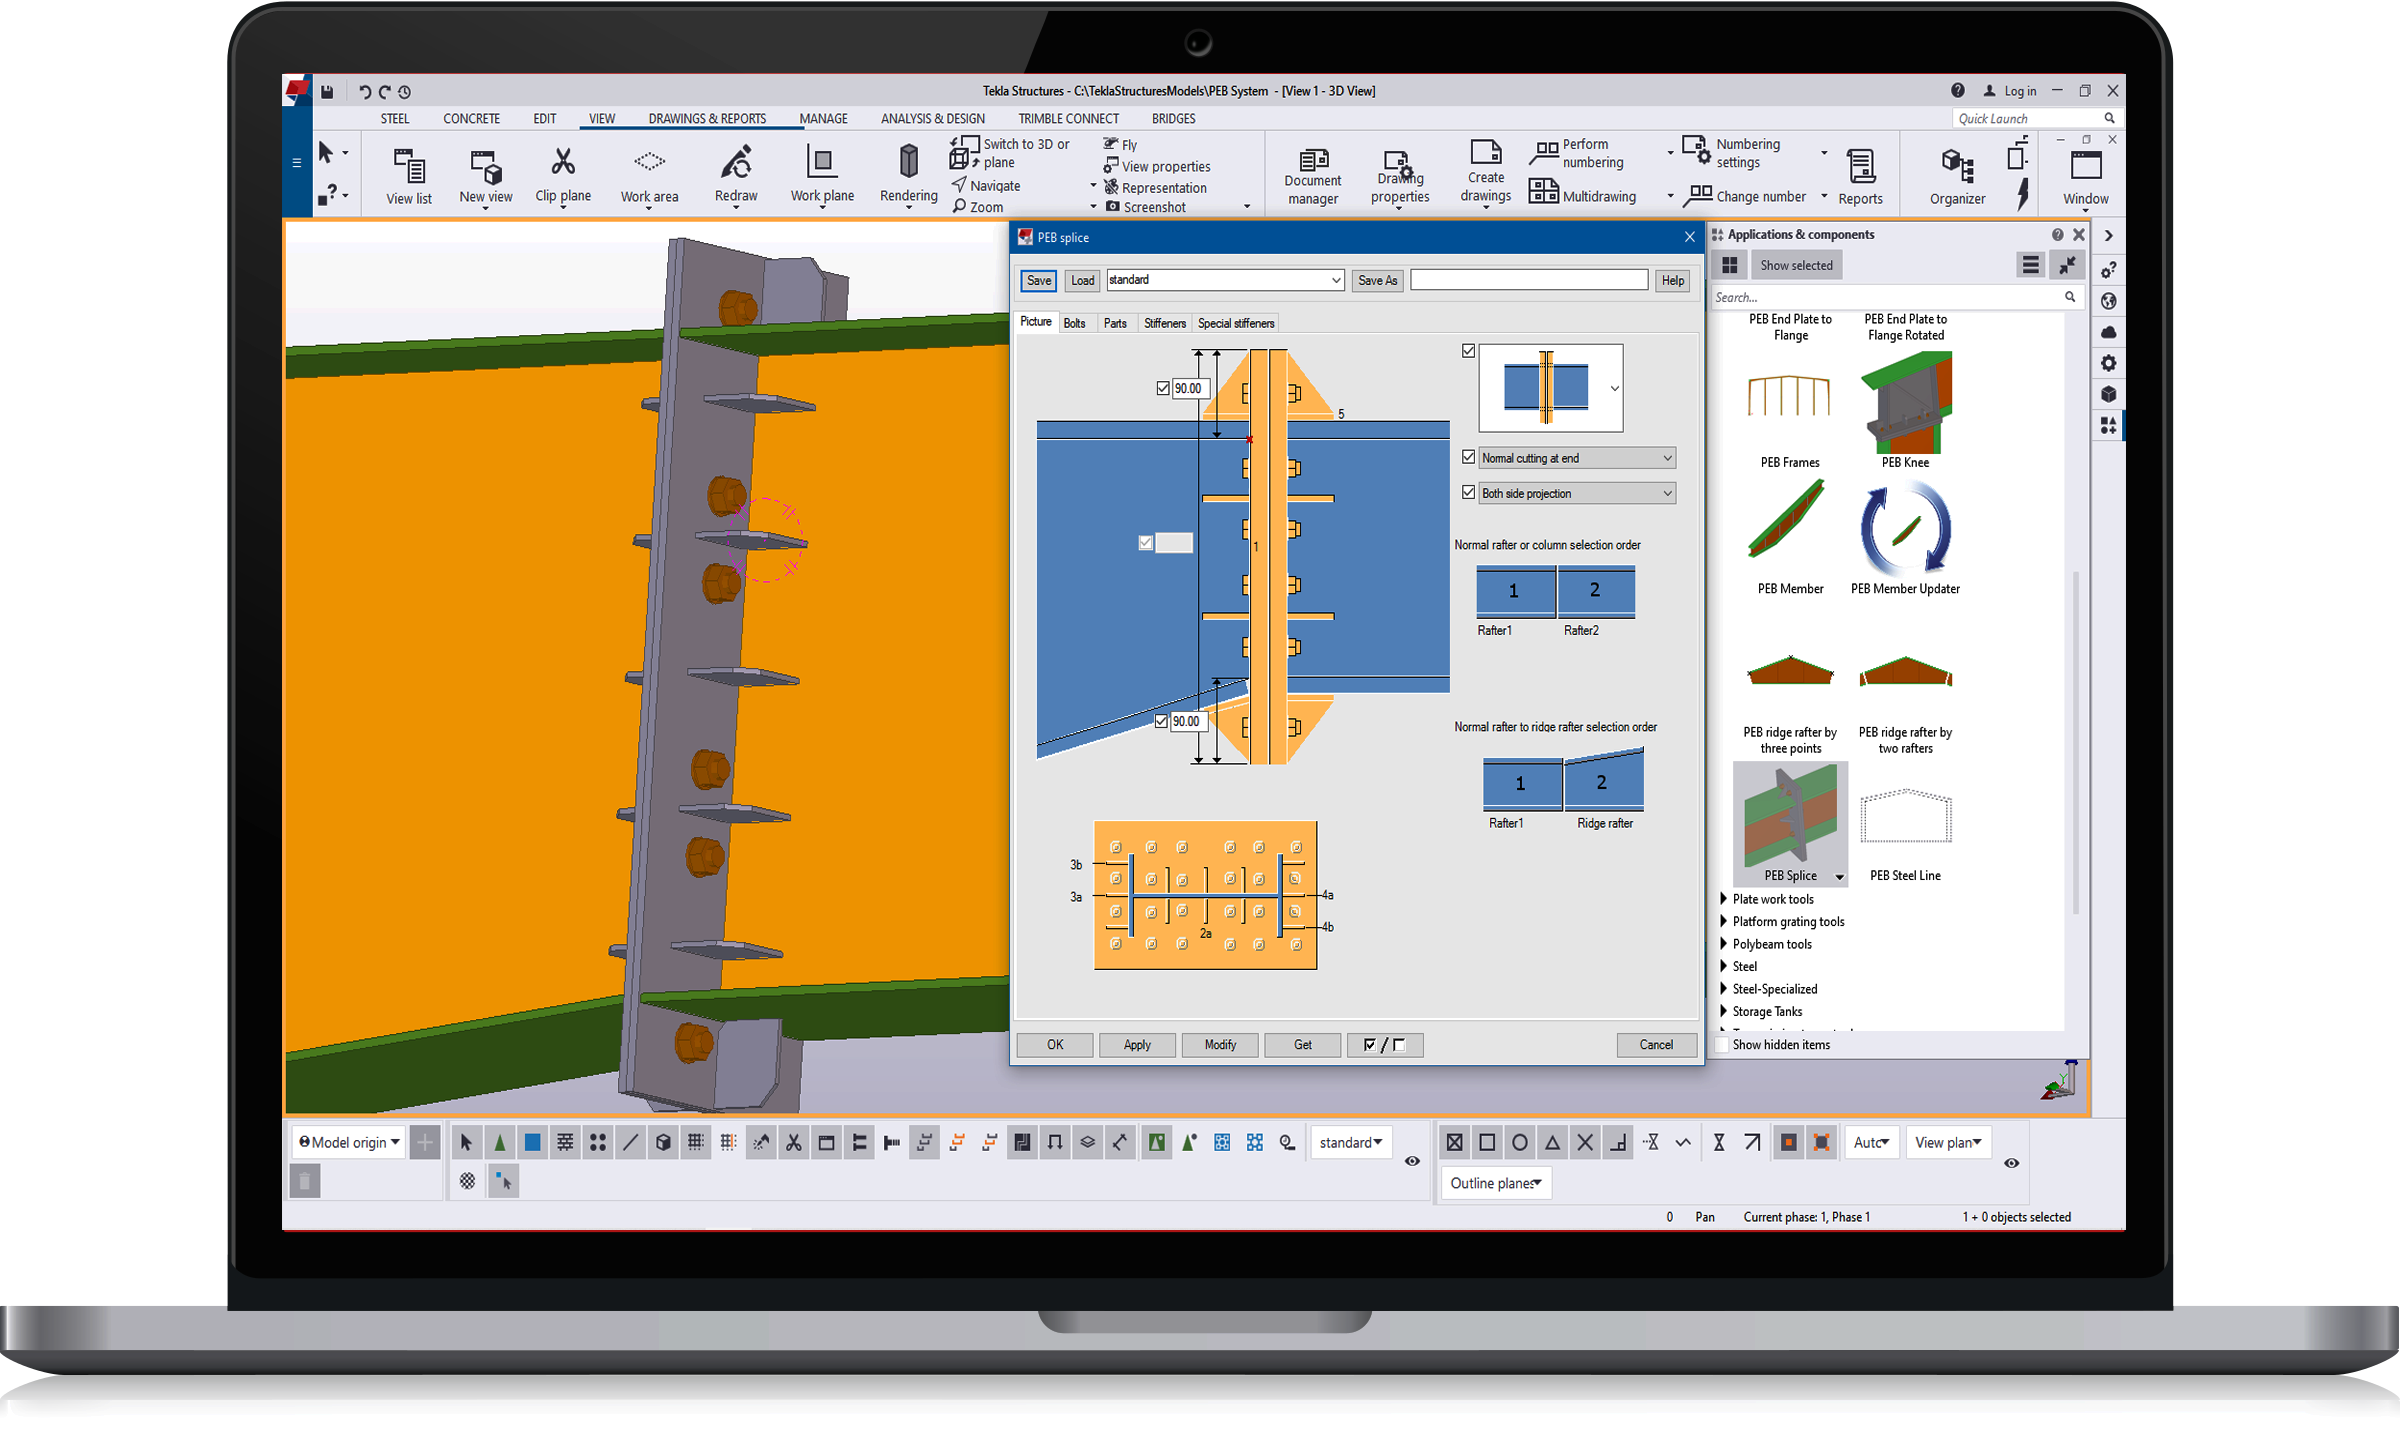Viewport: 2400px width, 1444px height.
Task: Click the Apply button
Action: pos(1137,1045)
